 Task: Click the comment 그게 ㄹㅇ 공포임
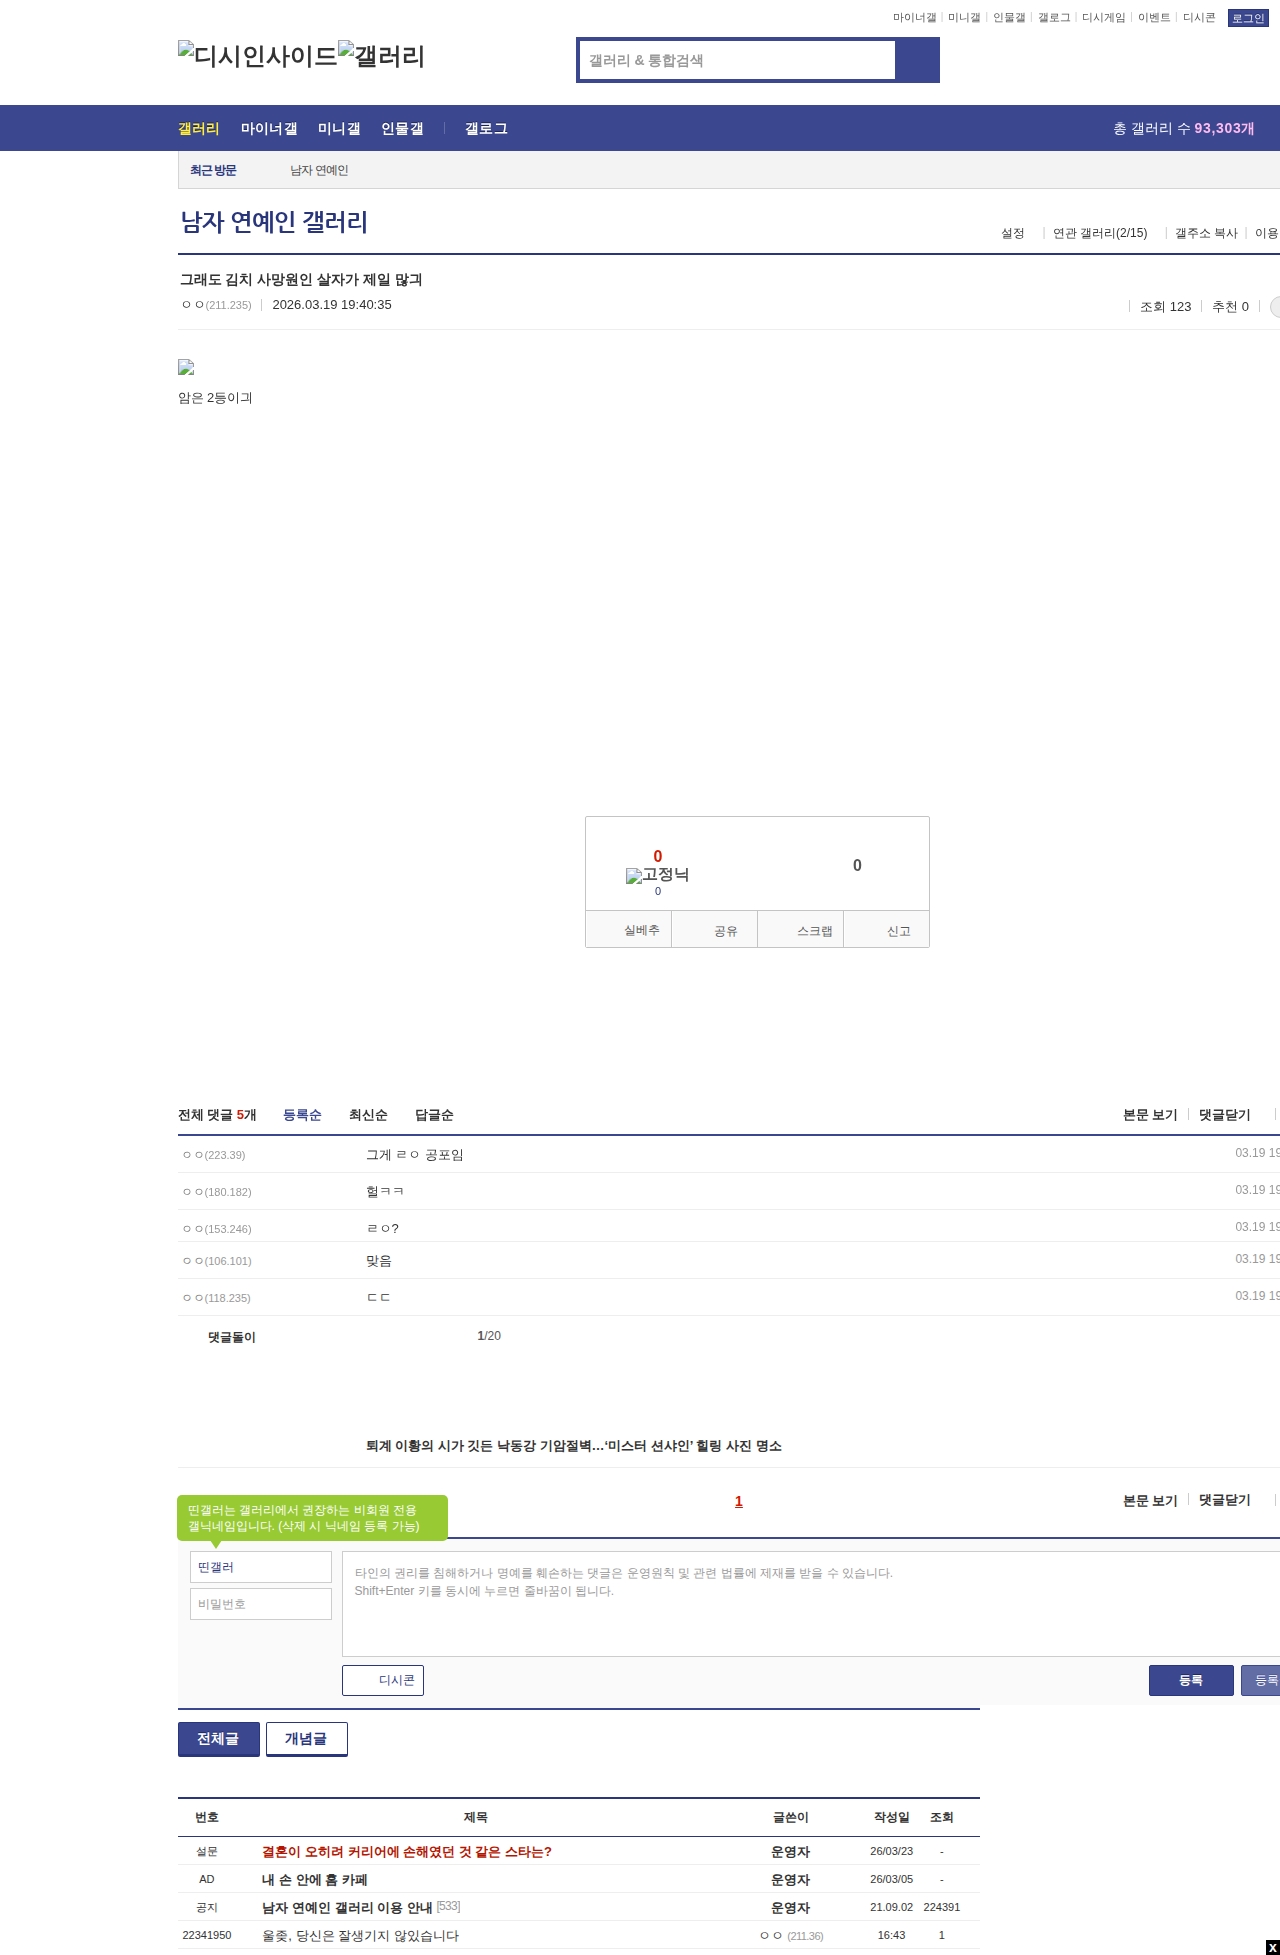coord(414,1155)
